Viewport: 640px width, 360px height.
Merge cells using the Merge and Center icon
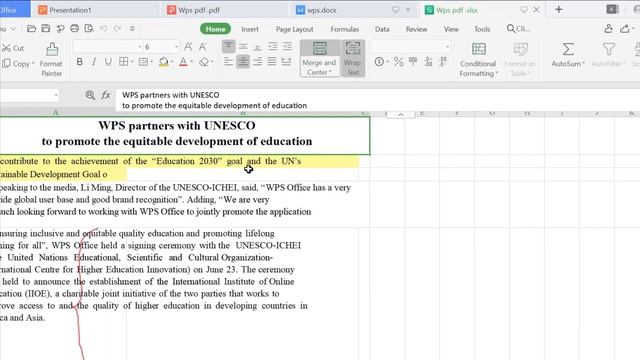320,49
